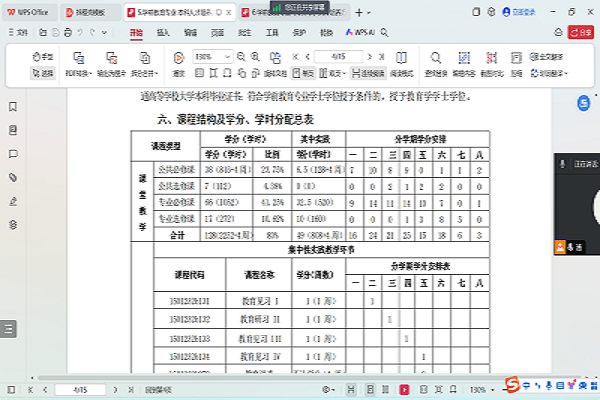The height and width of the screenshot is (400, 600).
Task: Click the Find/Search tool icon
Action: tap(433, 62)
